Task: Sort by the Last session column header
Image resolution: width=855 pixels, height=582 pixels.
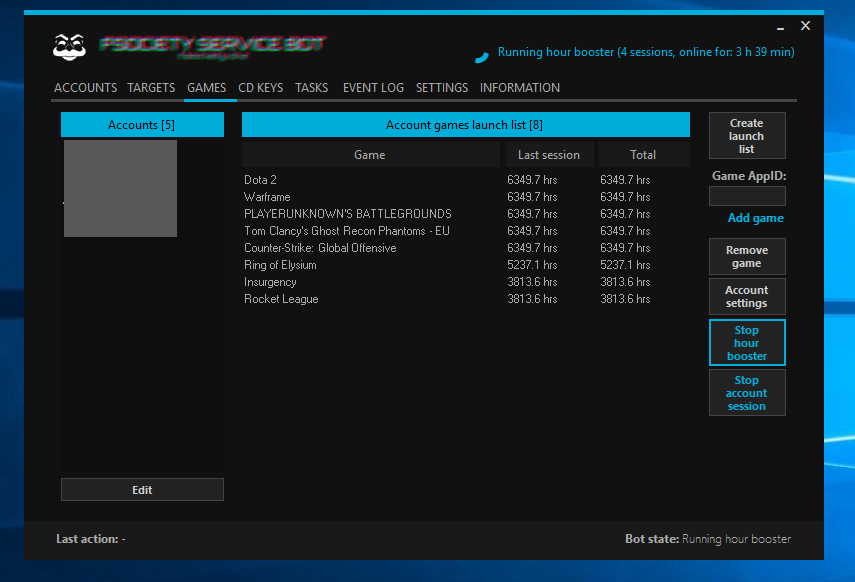Action: pos(548,155)
